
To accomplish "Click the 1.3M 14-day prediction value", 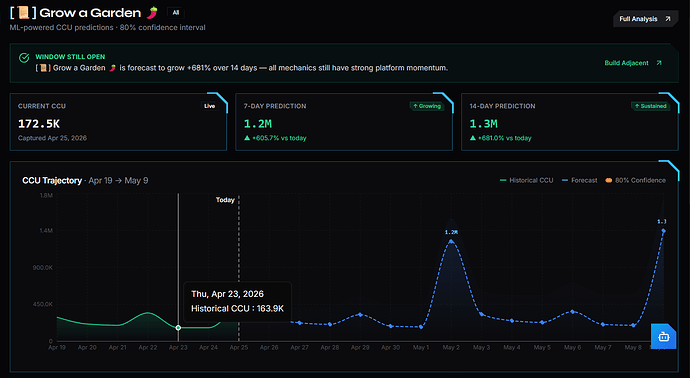I will (484, 124).
